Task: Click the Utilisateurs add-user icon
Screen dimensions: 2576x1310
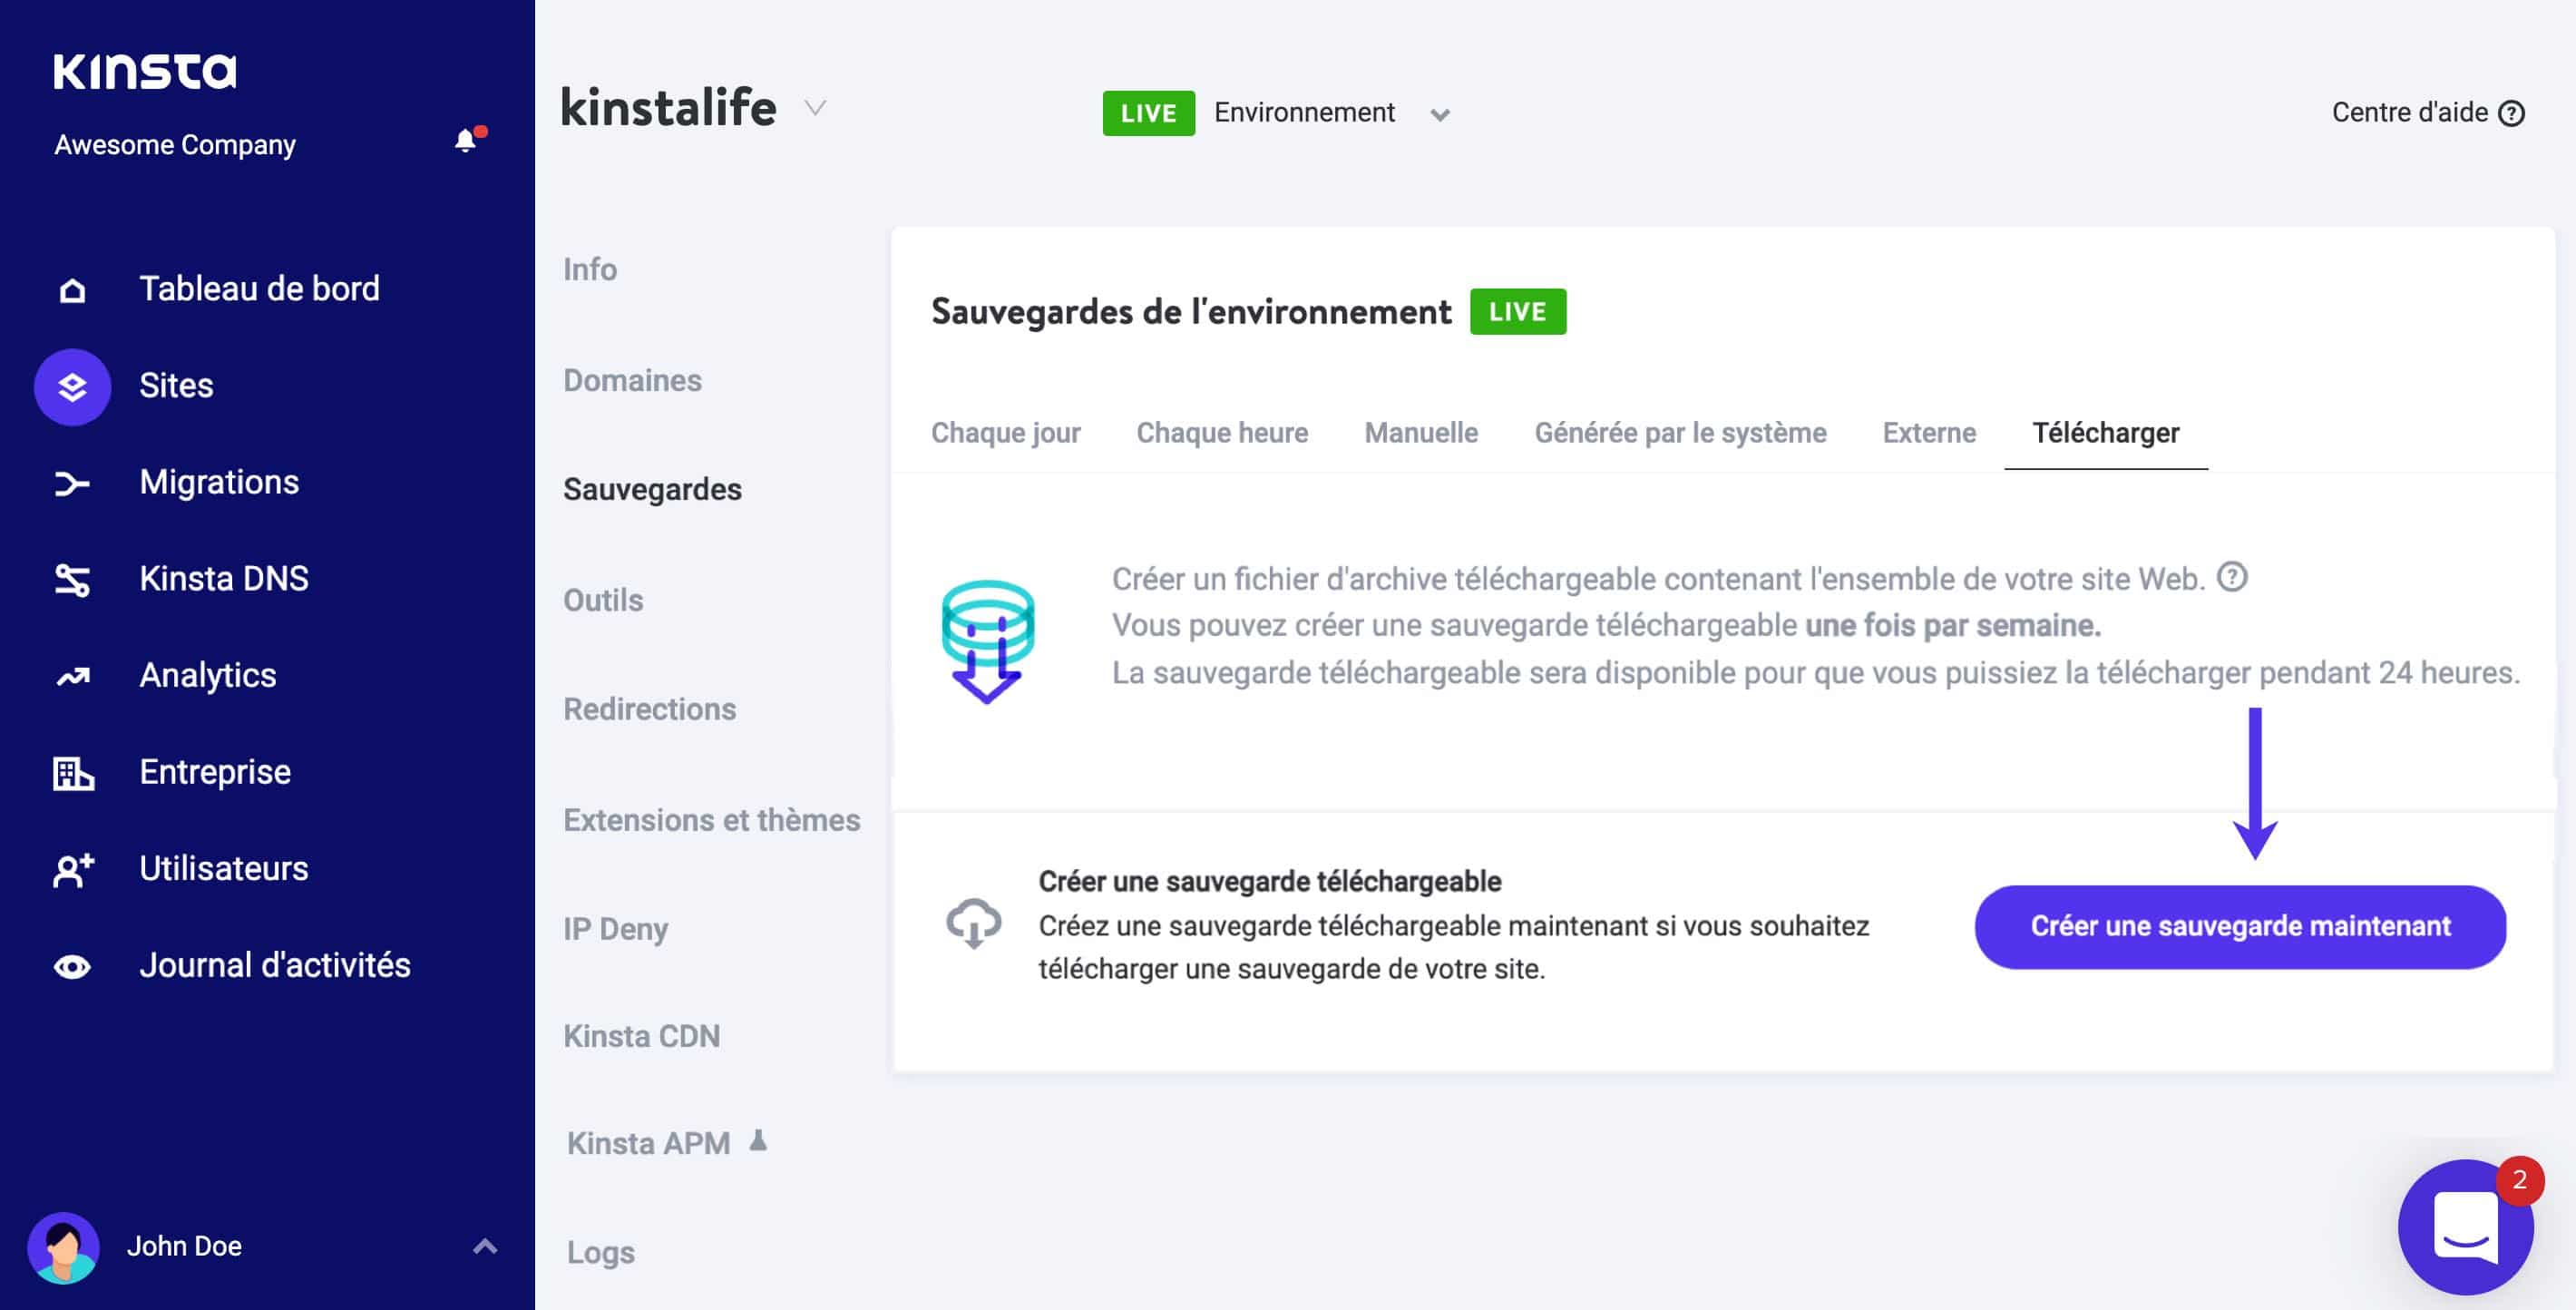Action: tap(71, 868)
